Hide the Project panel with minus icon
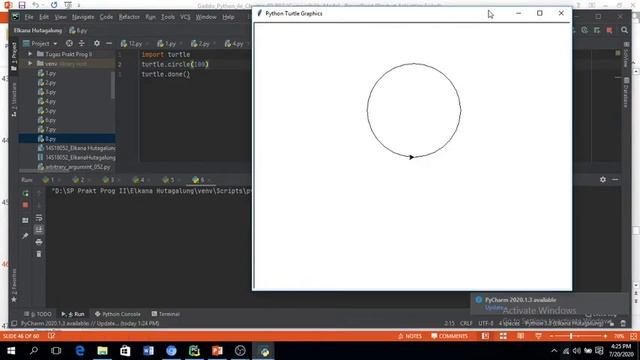 pyautogui.click(x=109, y=43)
